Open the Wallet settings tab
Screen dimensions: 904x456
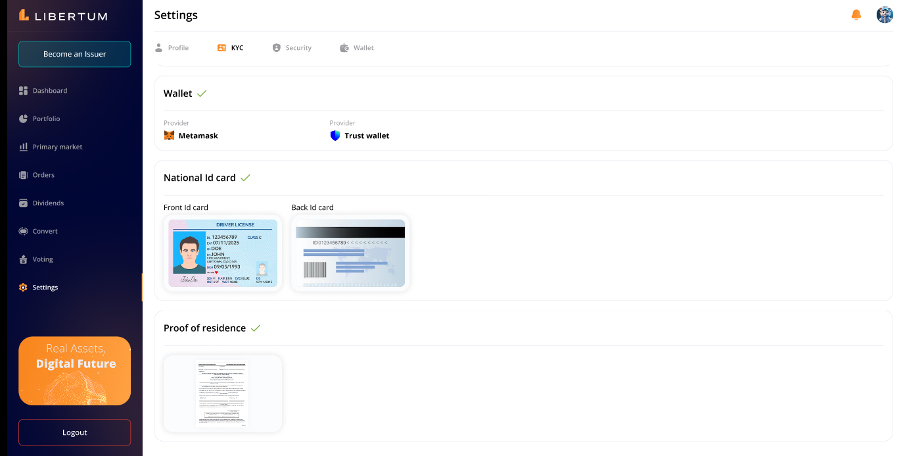357,48
